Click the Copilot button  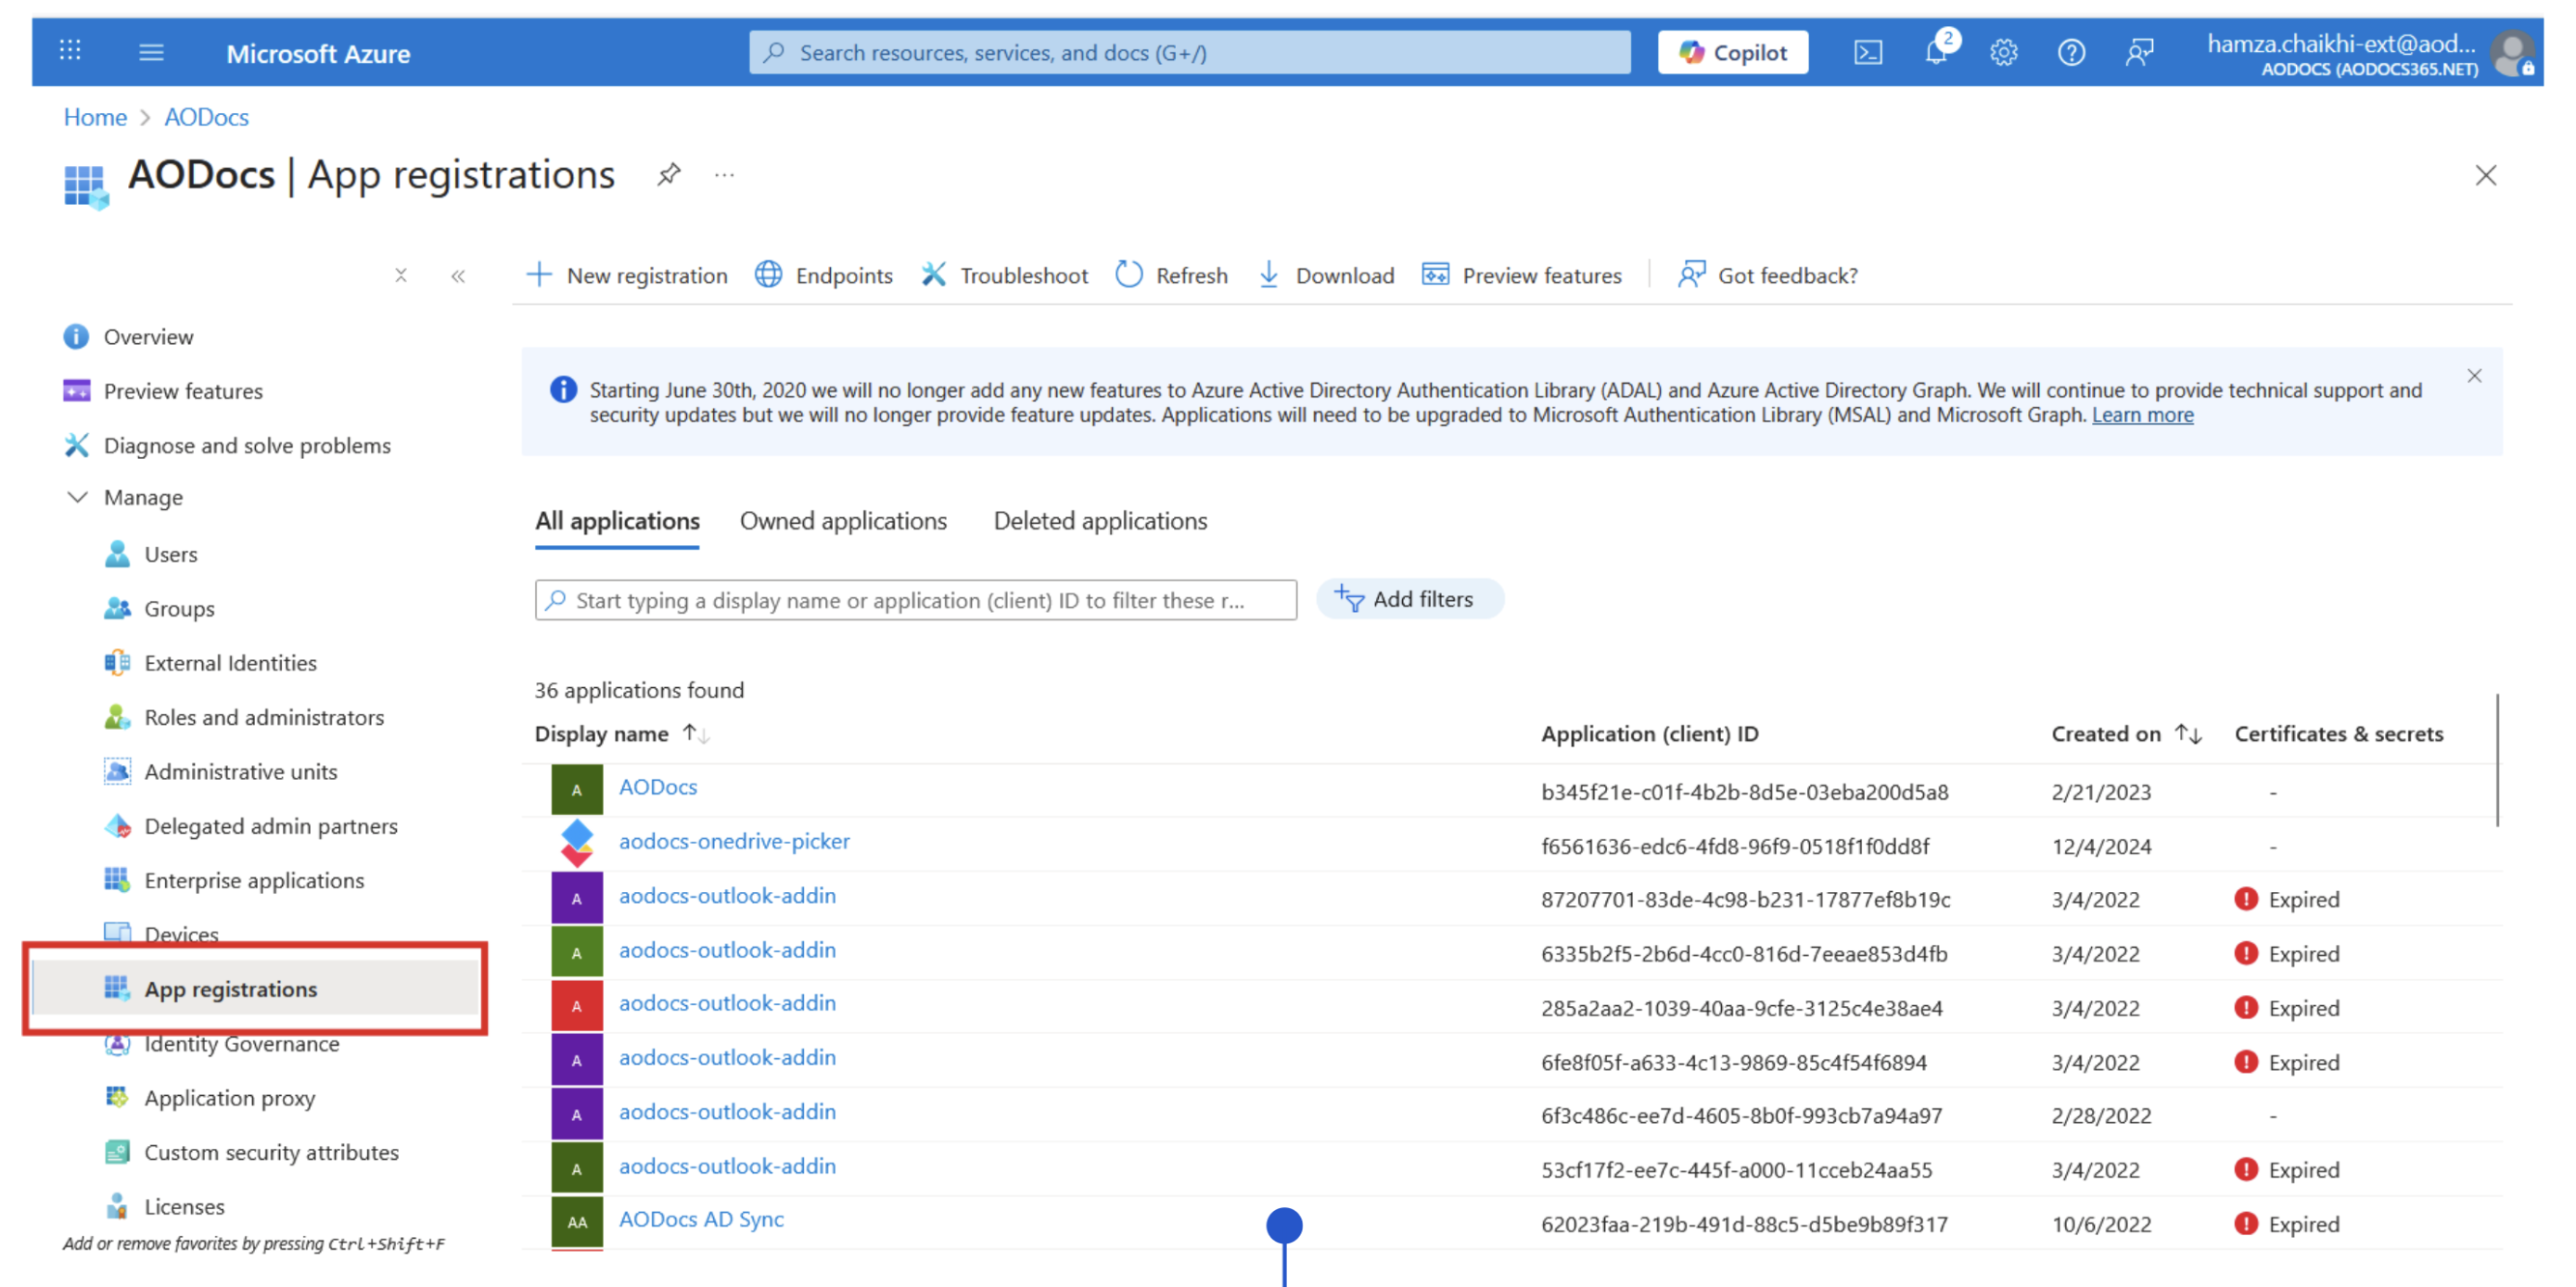tap(1732, 52)
